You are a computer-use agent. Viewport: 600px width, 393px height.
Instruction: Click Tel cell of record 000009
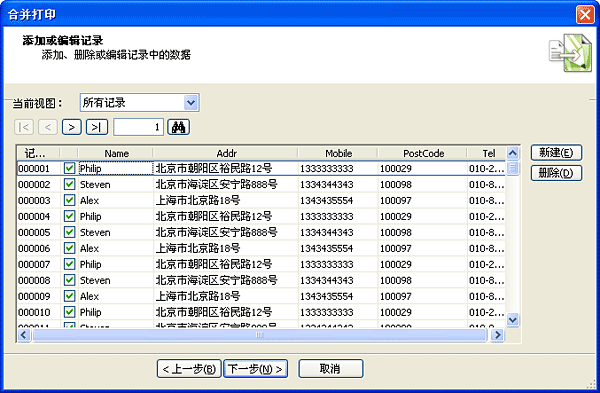pyautogui.click(x=486, y=296)
